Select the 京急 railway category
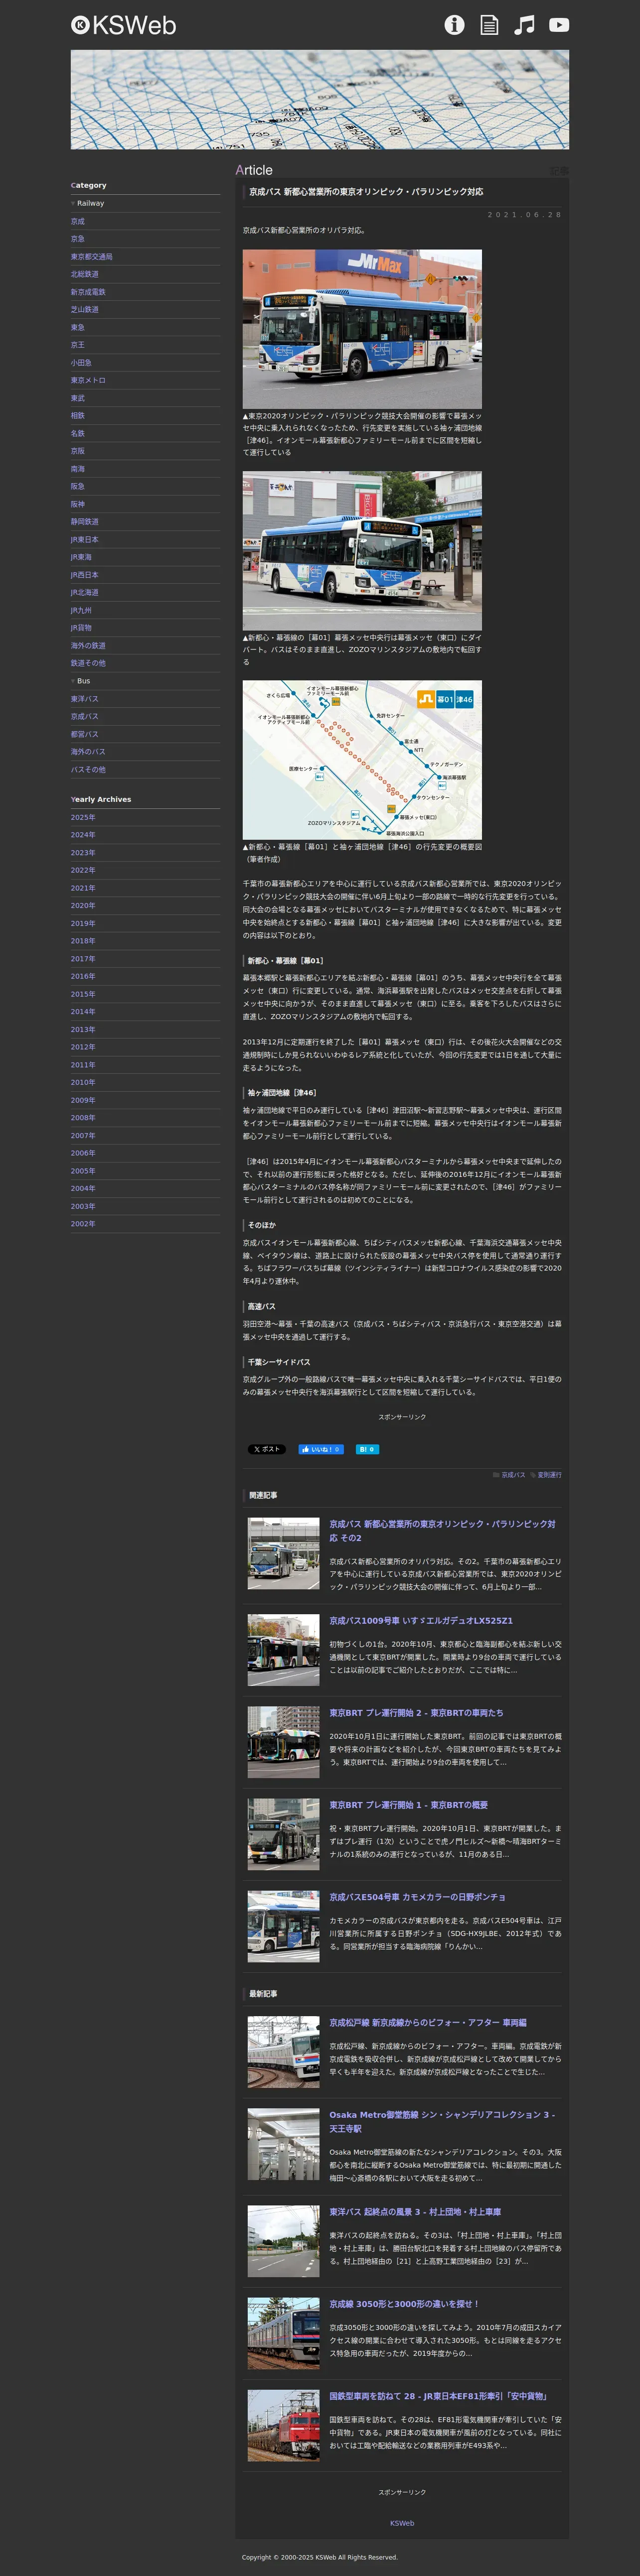The image size is (640, 2576). tap(78, 239)
